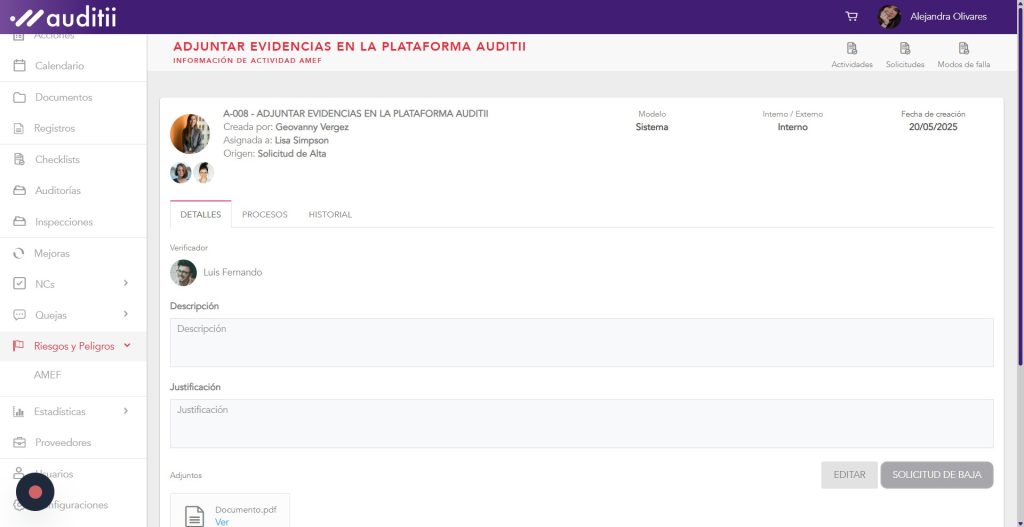Image resolution: width=1024 pixels, height=527 pixels.
Task: Click the red record floating button
Action: click(x=35, y=492)
